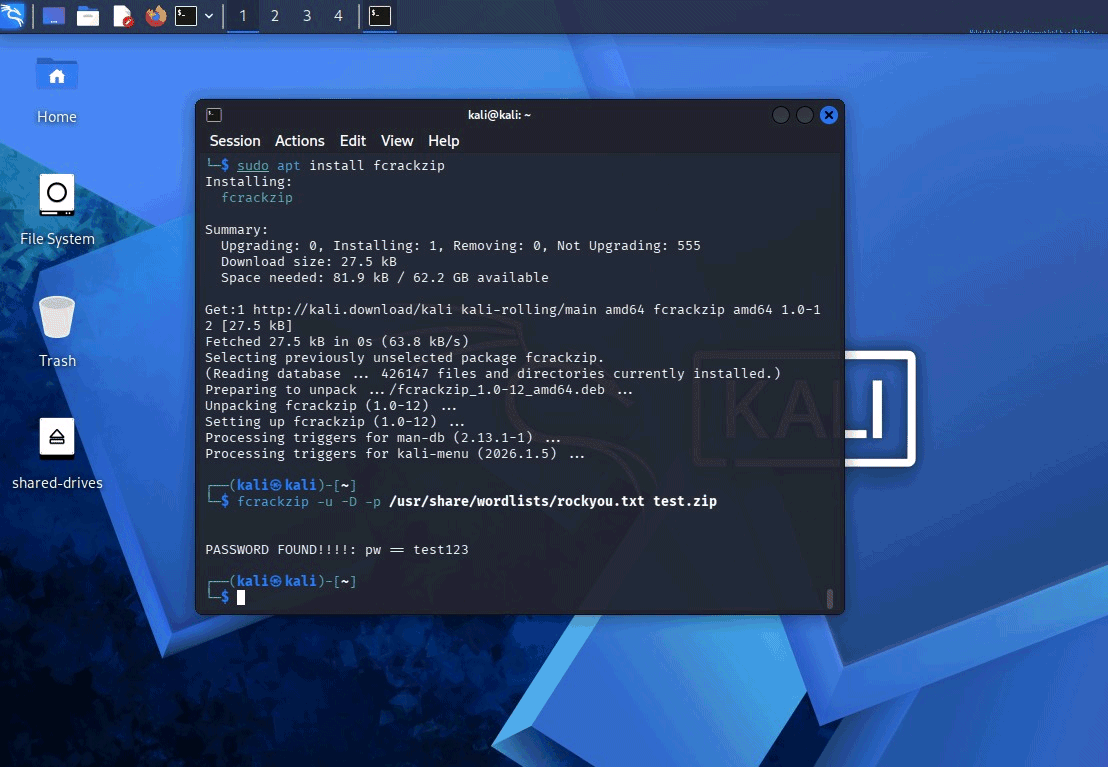Launch the text editor from the taskbar

click(x=122, y=16)
